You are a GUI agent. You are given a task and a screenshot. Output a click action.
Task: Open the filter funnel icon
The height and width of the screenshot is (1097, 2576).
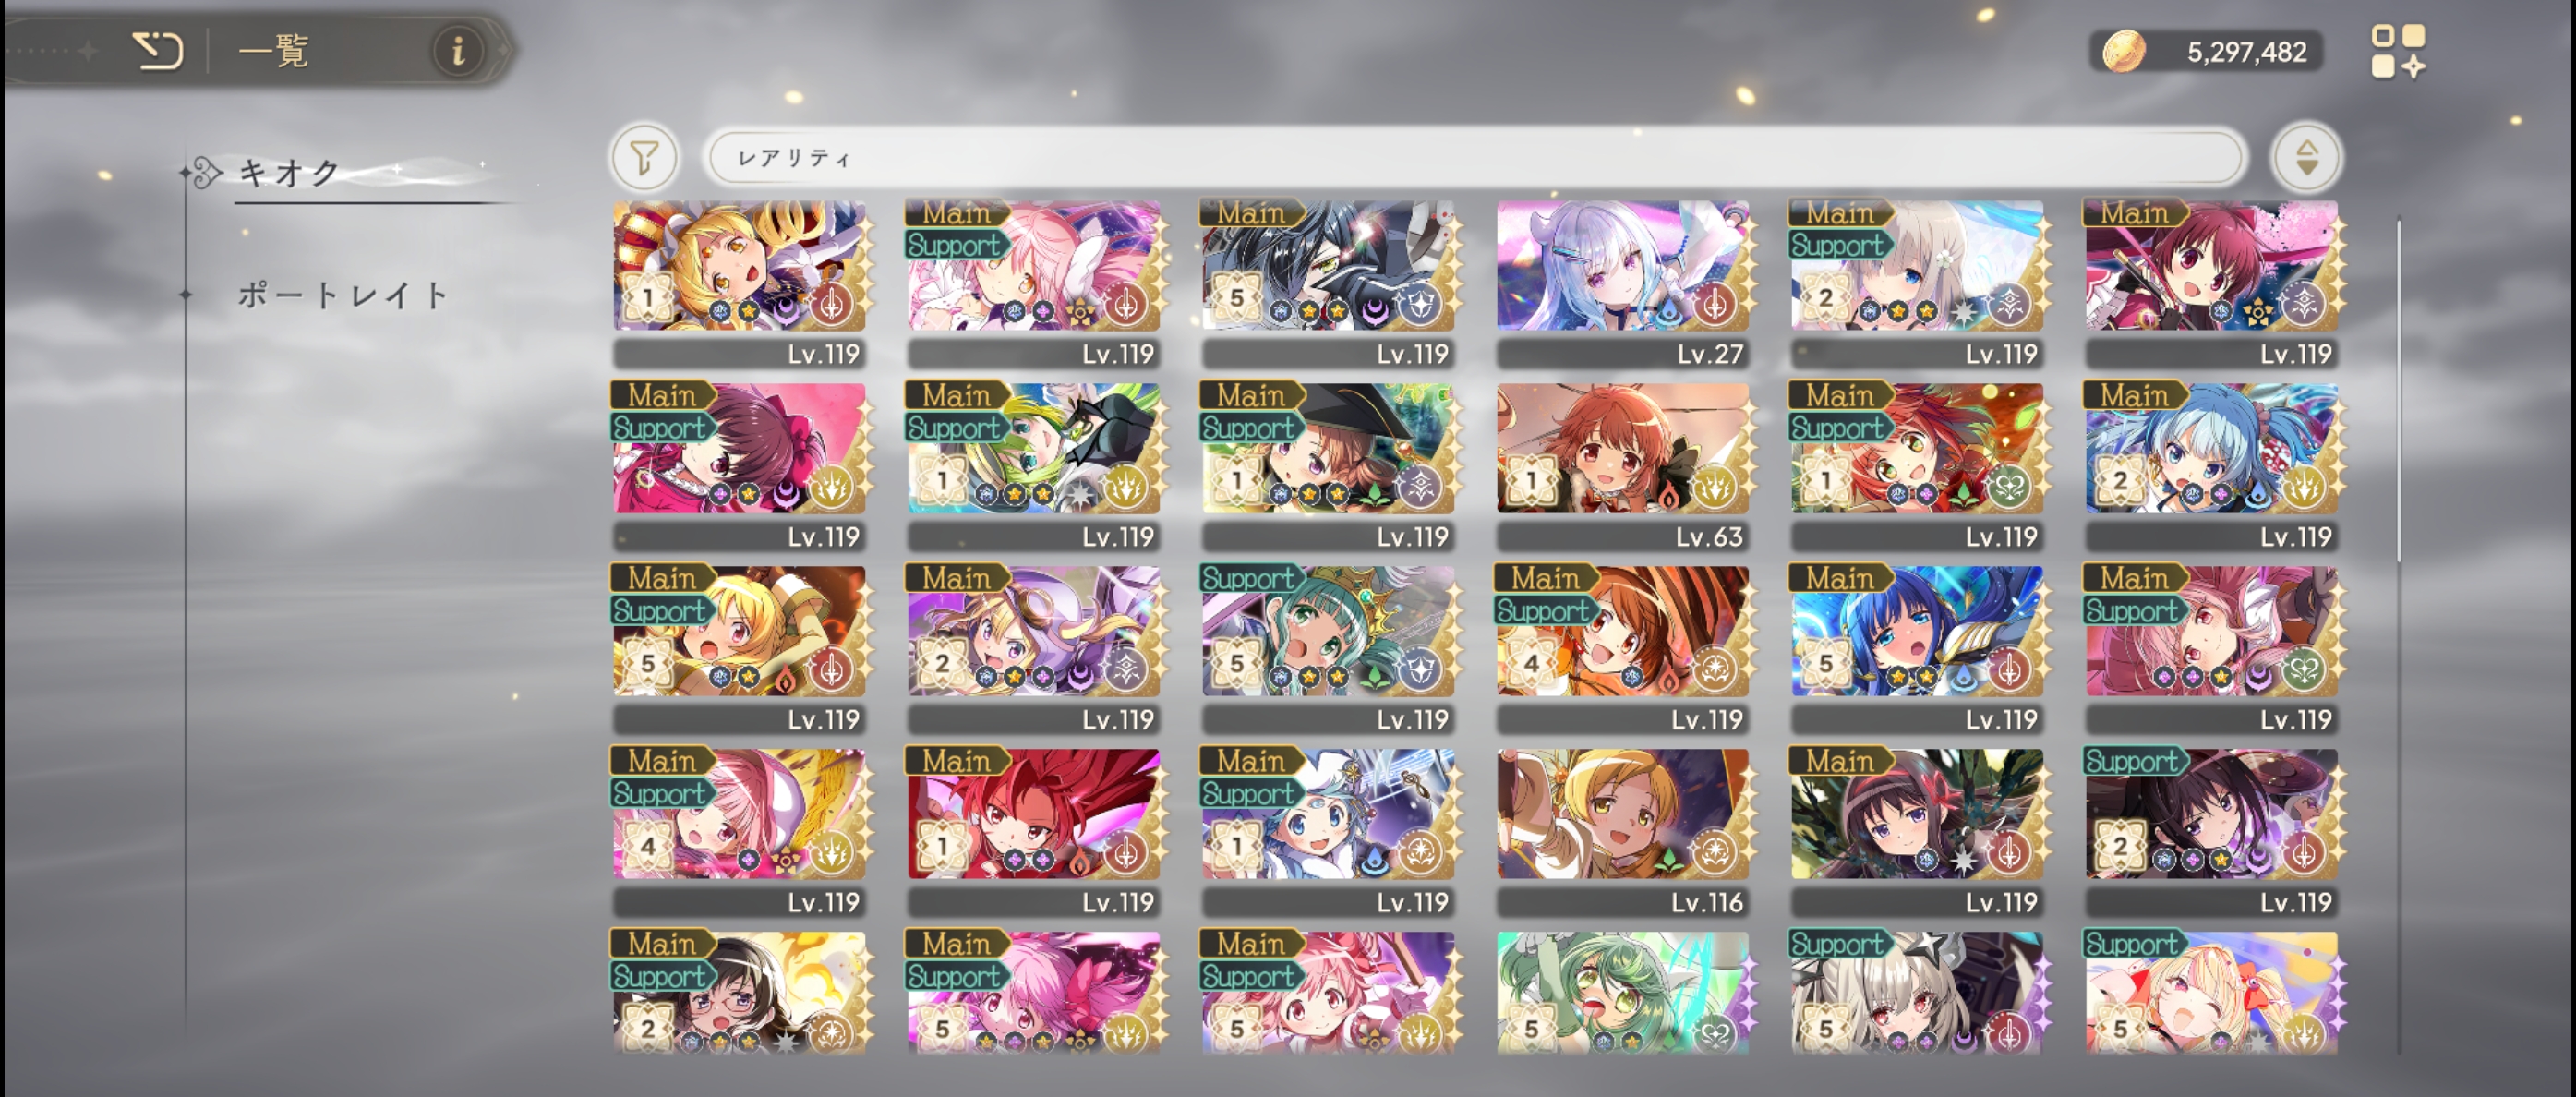coord(645,157)
